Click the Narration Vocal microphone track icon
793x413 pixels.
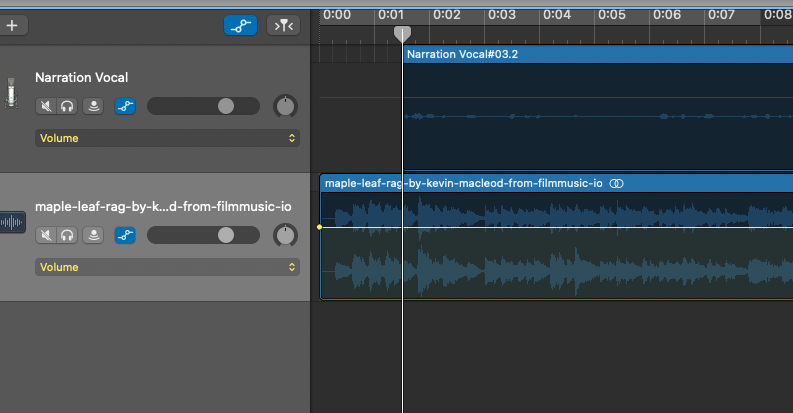13,93
